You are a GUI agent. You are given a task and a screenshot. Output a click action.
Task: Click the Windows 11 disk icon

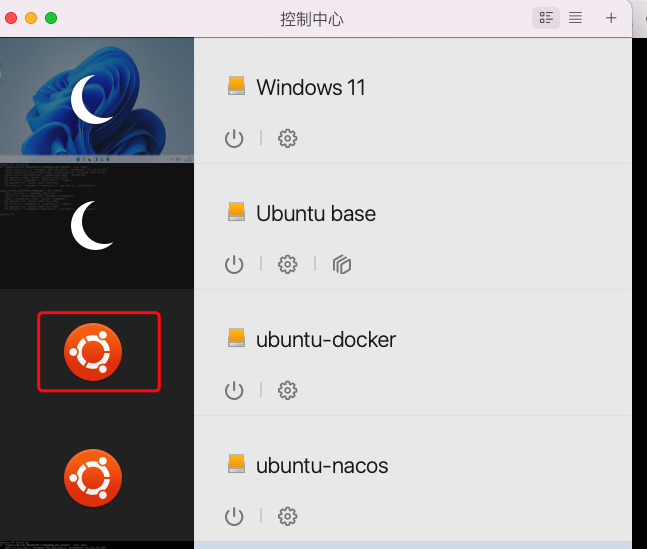[236, 85]
